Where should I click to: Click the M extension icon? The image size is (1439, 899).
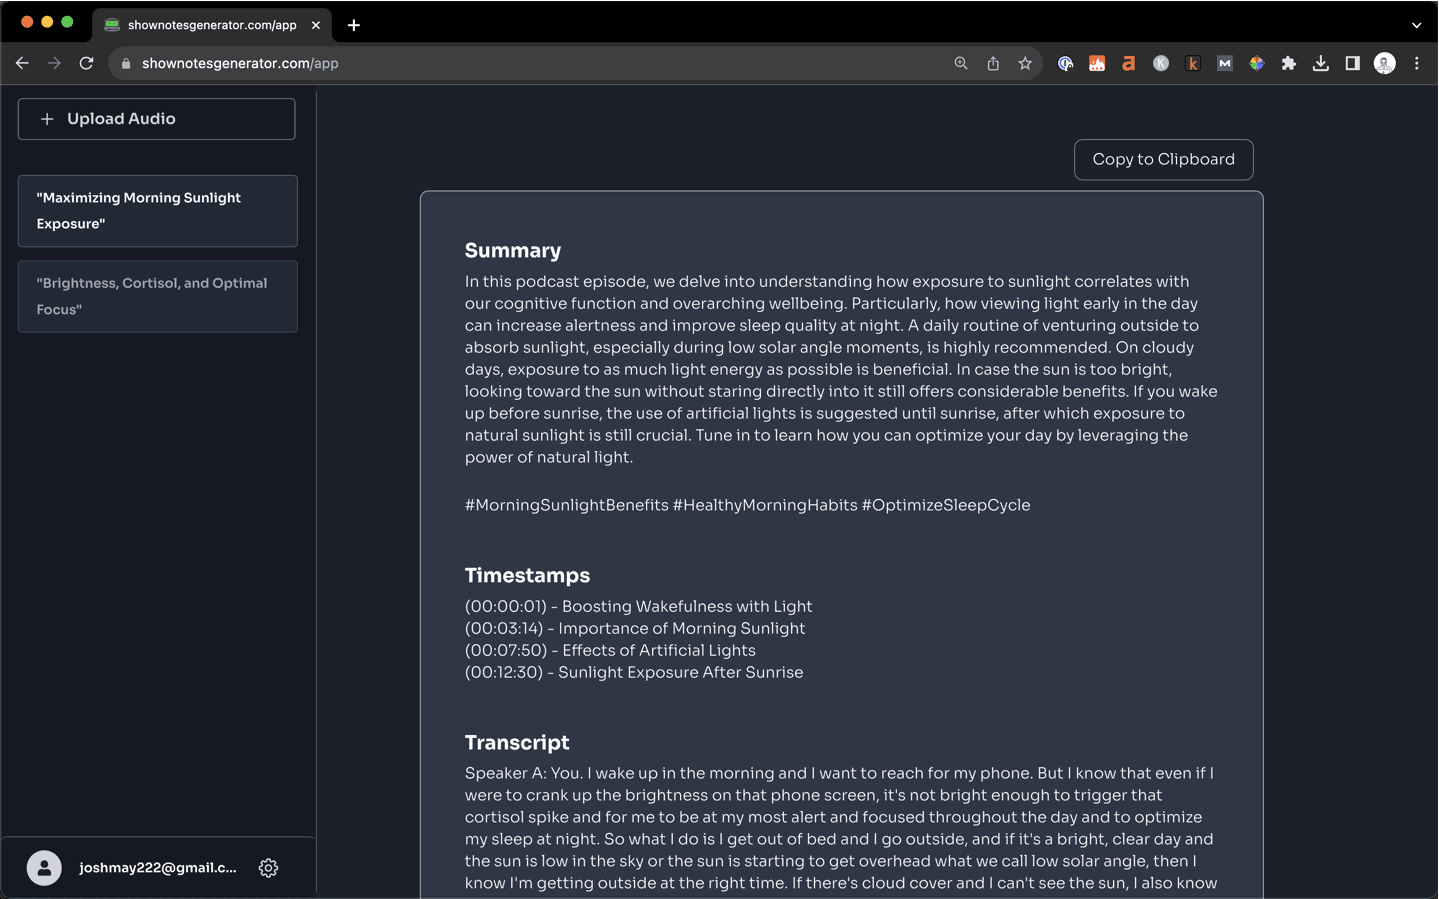click(1225, 63)
